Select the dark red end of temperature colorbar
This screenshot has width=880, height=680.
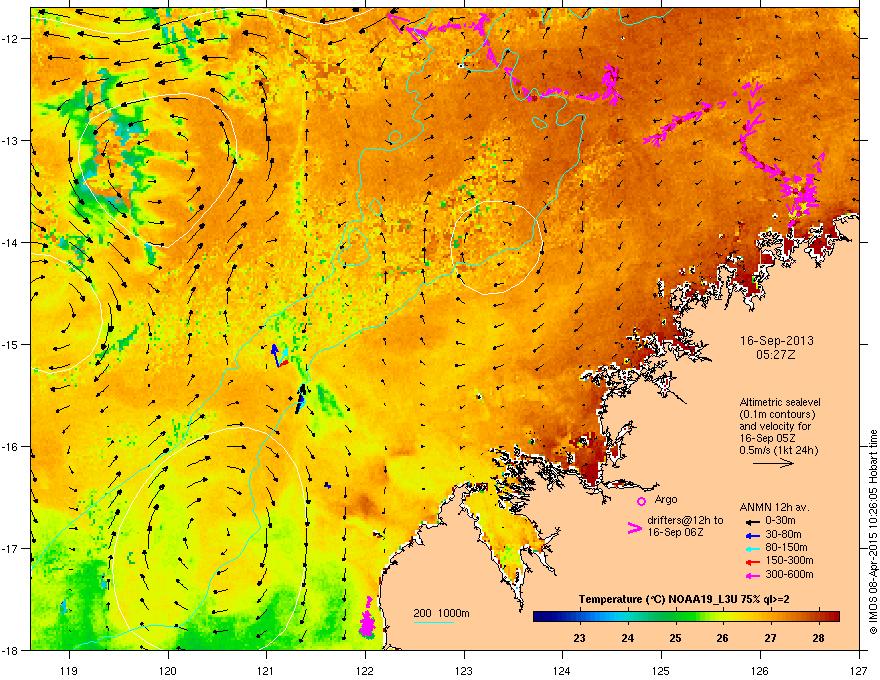(832, 617)
